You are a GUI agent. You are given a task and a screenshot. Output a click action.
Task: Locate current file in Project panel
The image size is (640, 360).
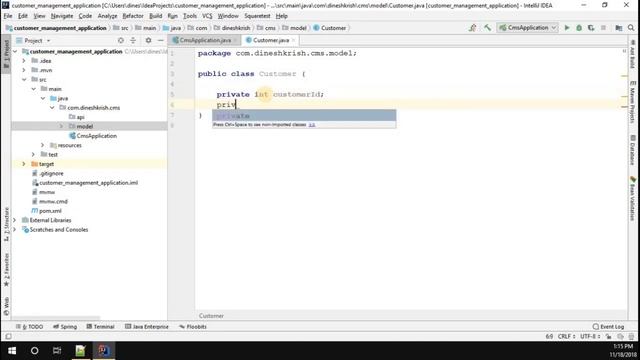point(121,40)
